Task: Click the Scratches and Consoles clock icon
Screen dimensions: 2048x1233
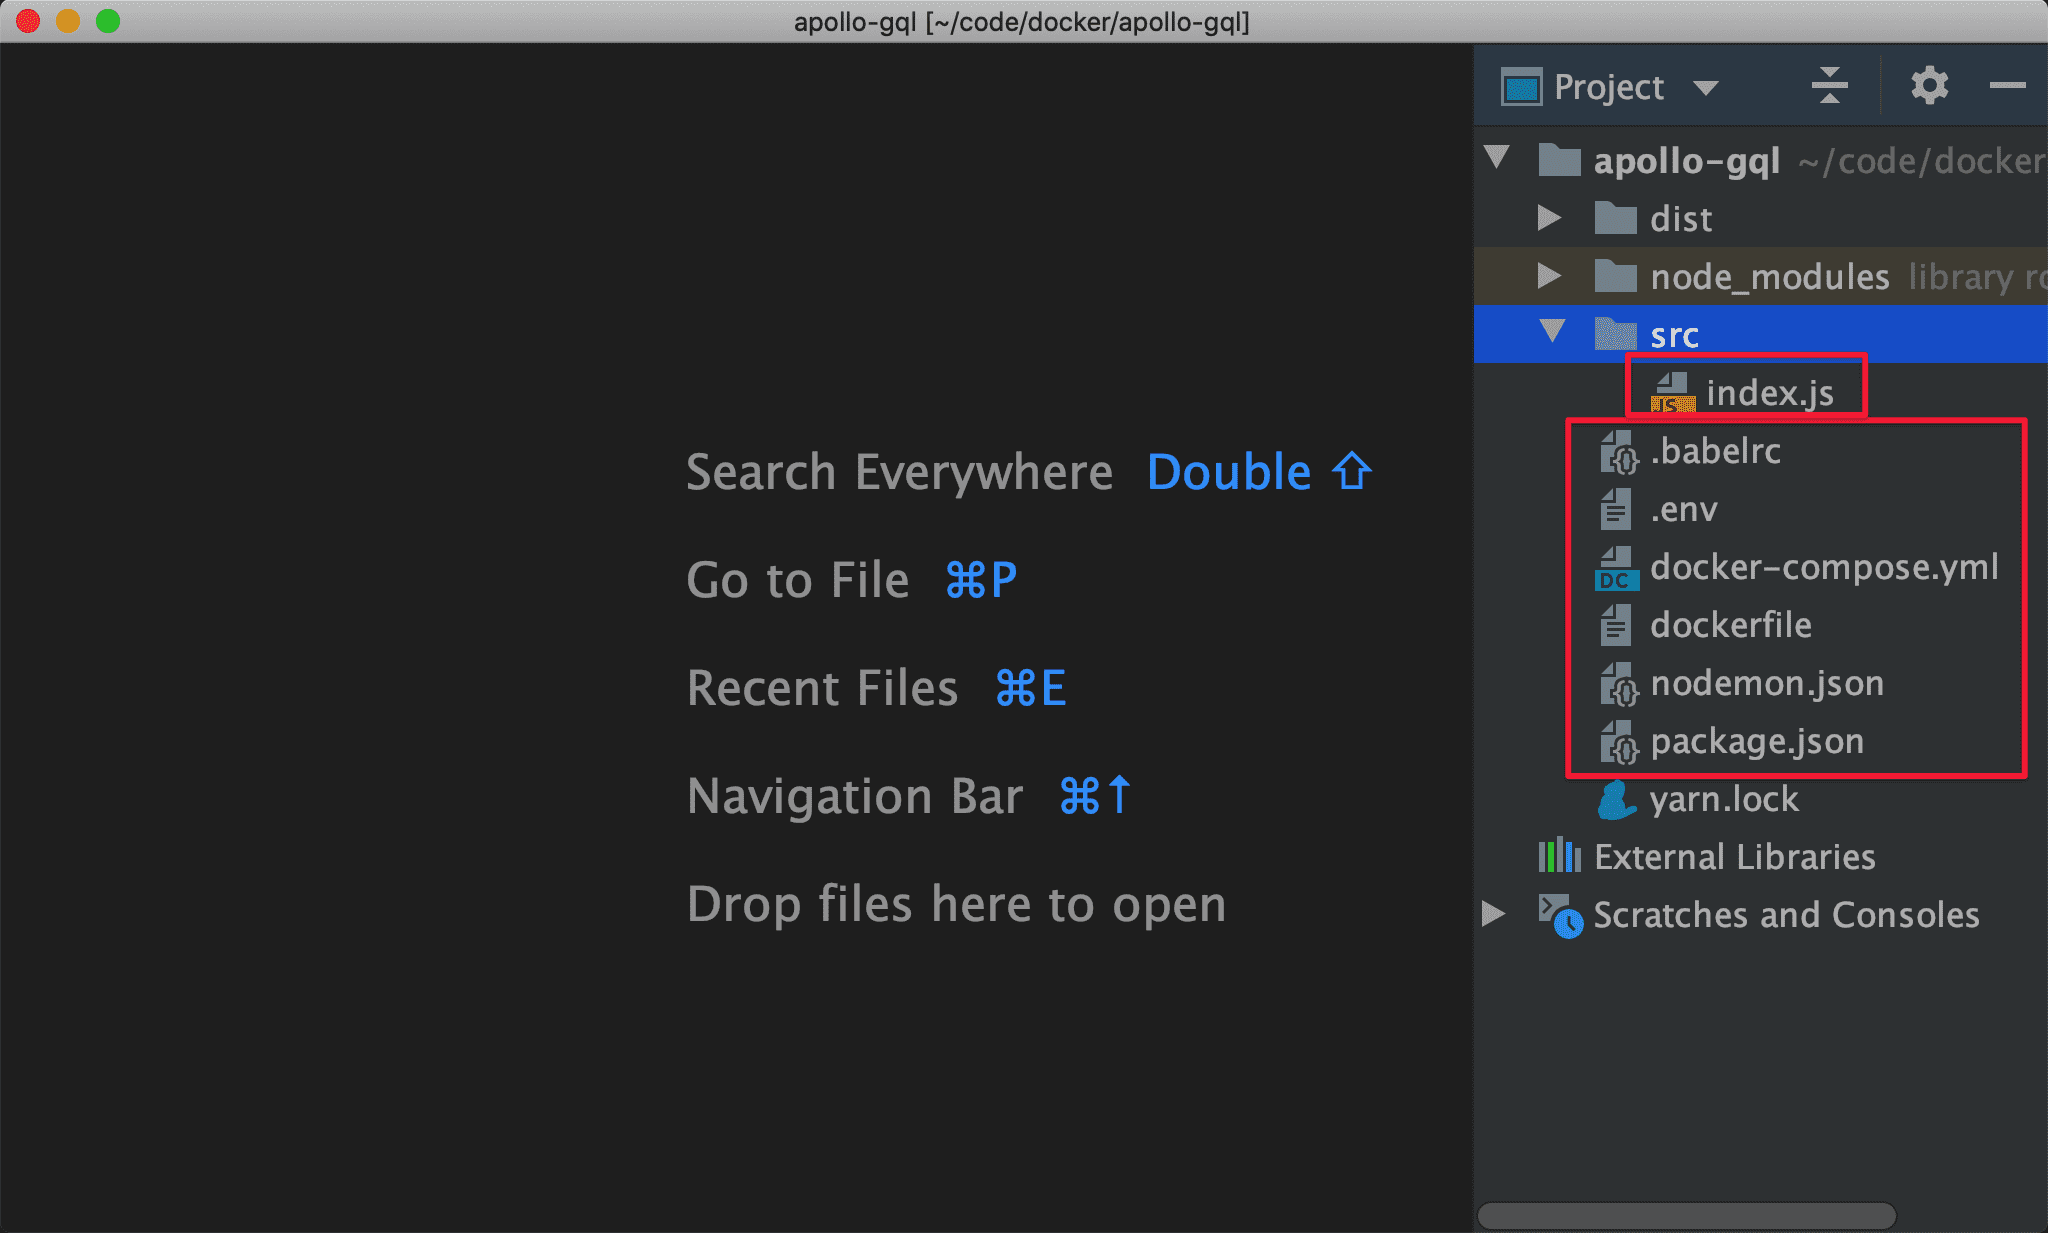Action: click(x=1560, y=915)
